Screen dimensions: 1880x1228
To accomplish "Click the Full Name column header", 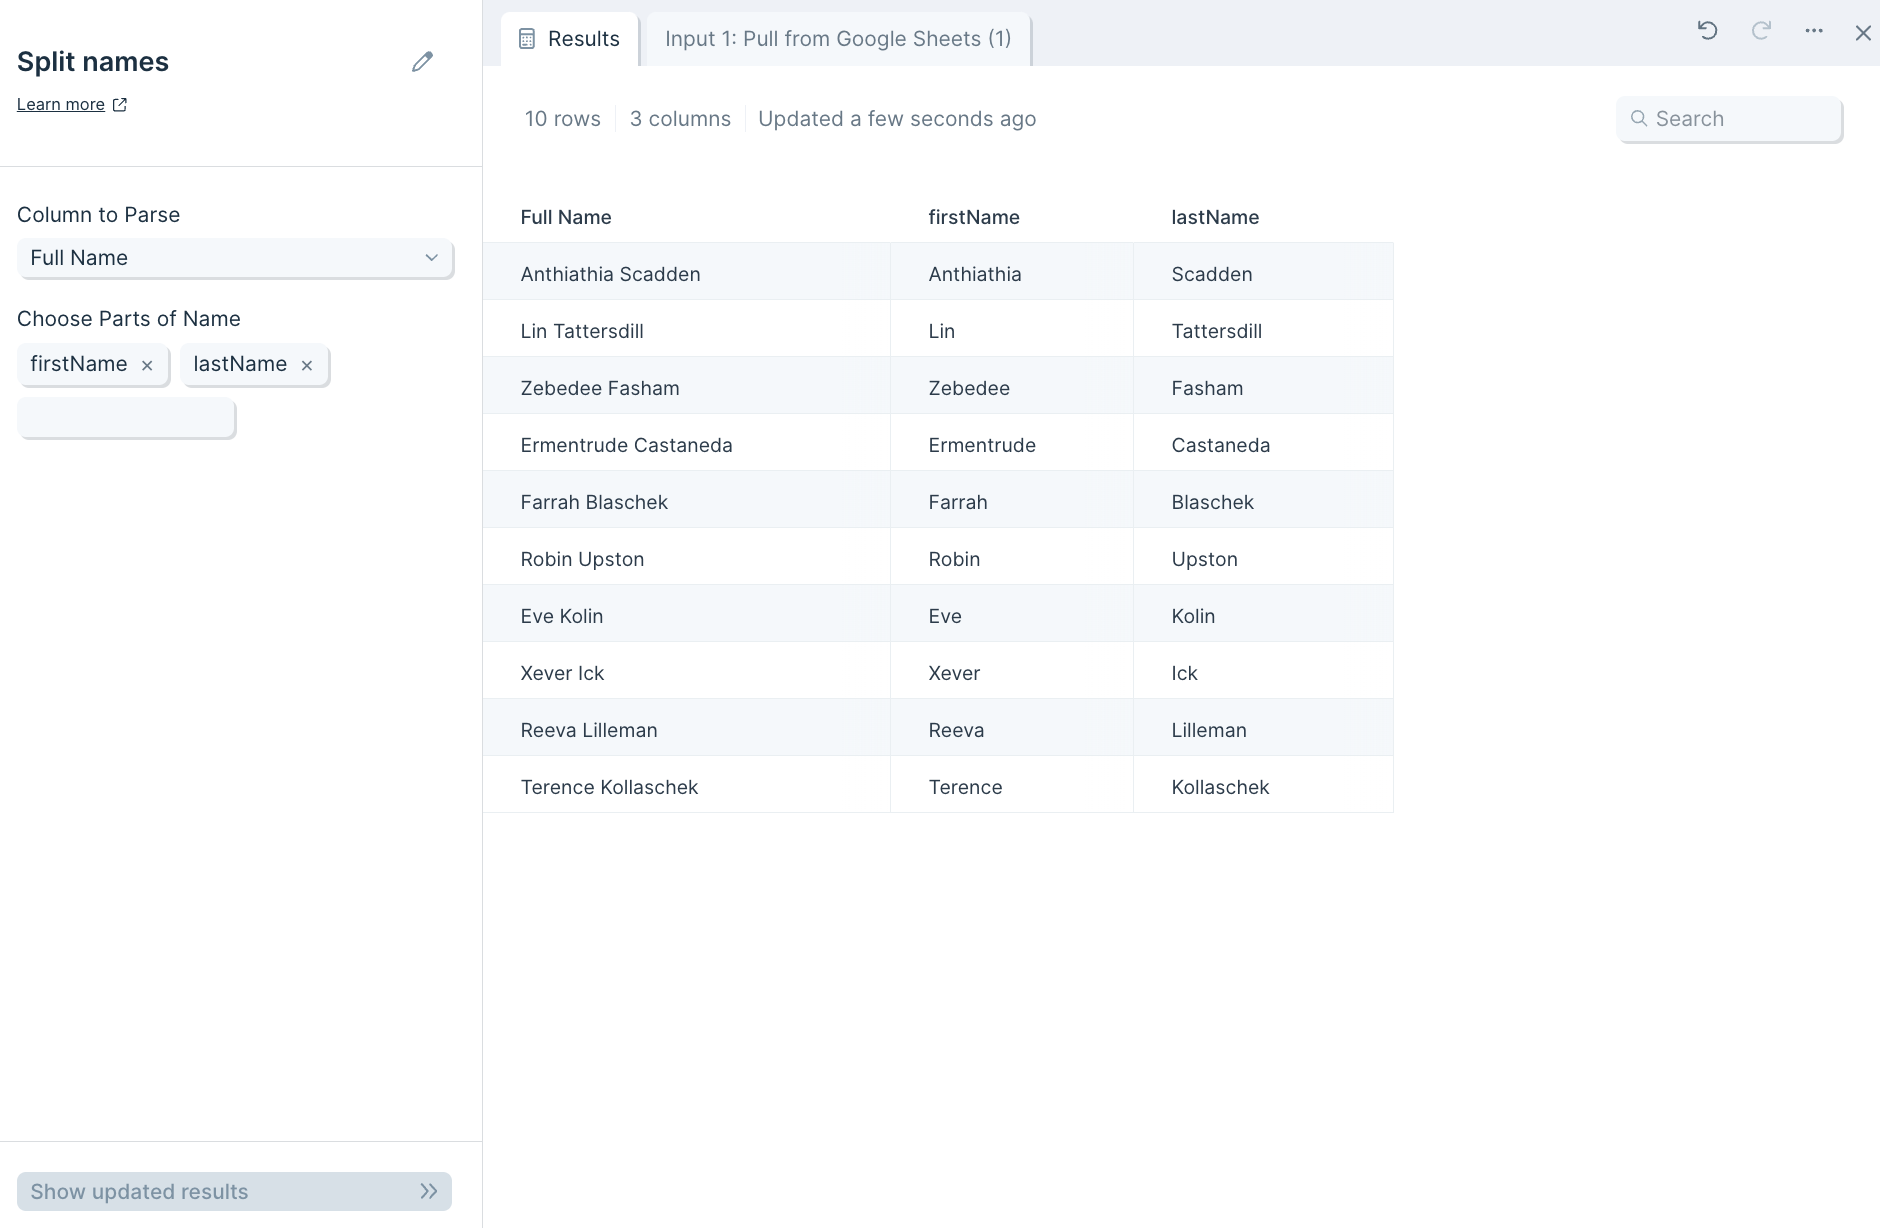I will [566, 218].
